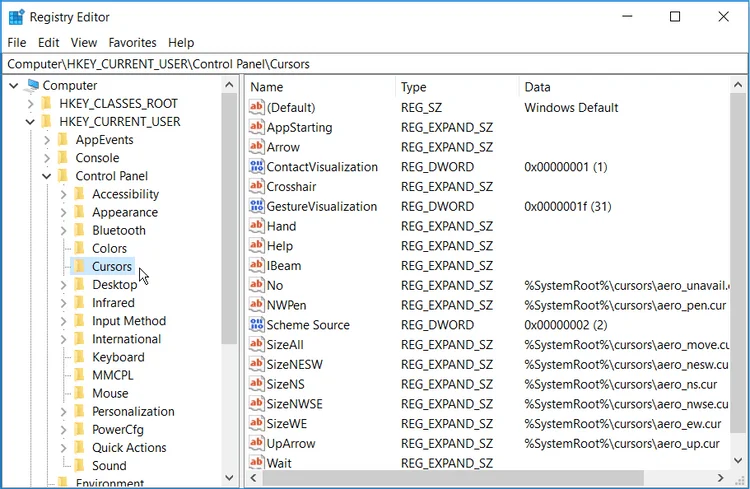
Task: Click the 'Windows Default' data value
Action: (x=571, y=108)
